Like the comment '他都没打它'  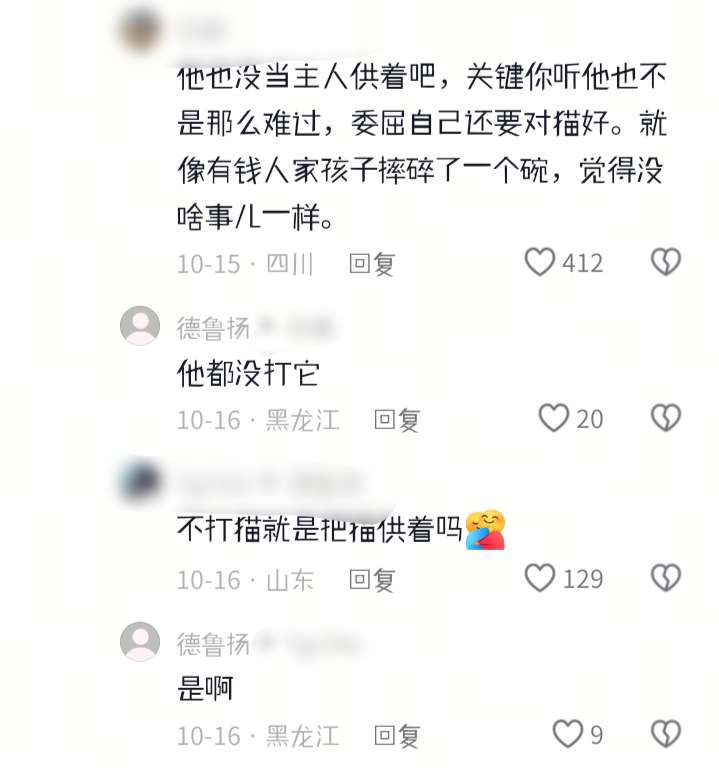pos(554,418)
